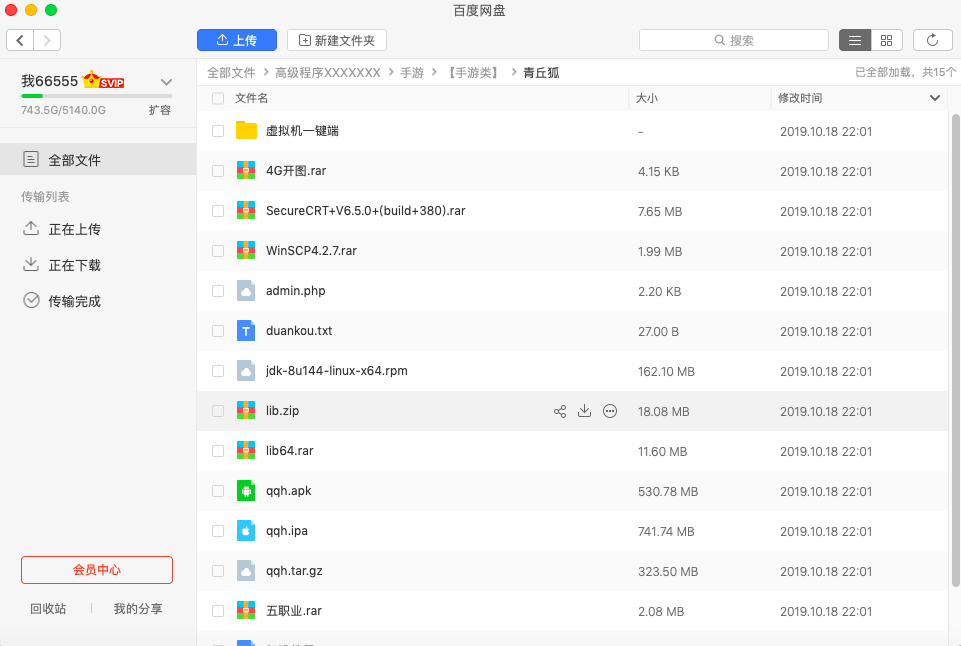
Task: Select the checkbox next to admin.php
Action: tap(218, 291)
